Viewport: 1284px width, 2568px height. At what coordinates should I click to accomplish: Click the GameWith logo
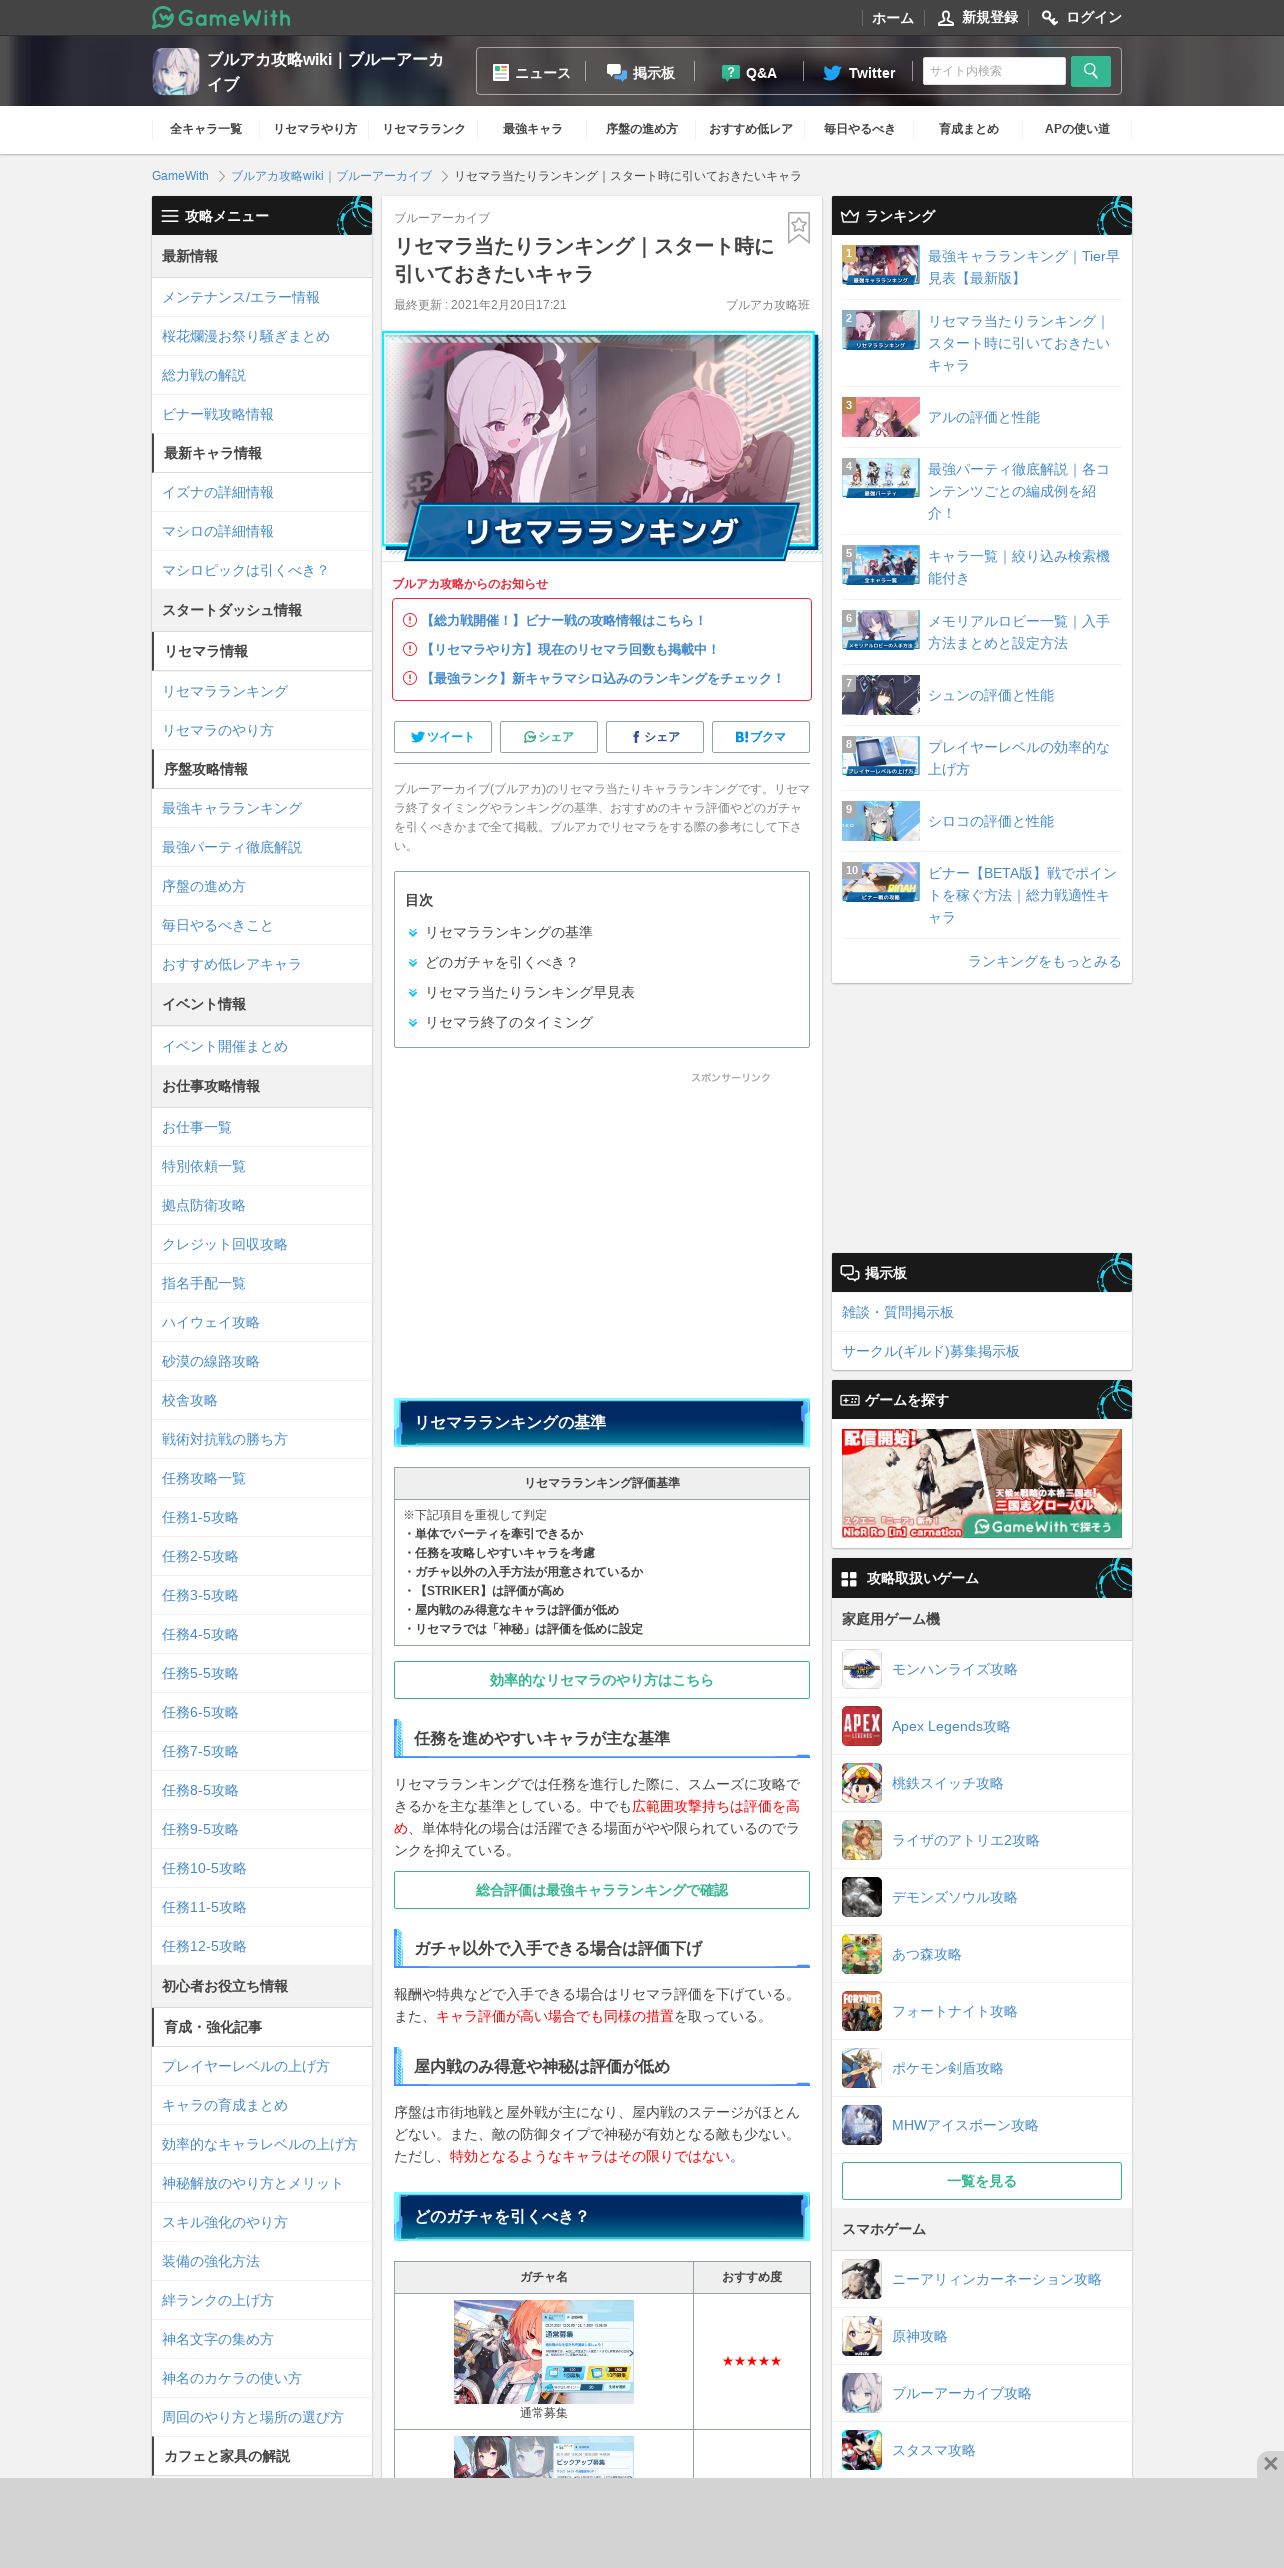click(221, 18)
